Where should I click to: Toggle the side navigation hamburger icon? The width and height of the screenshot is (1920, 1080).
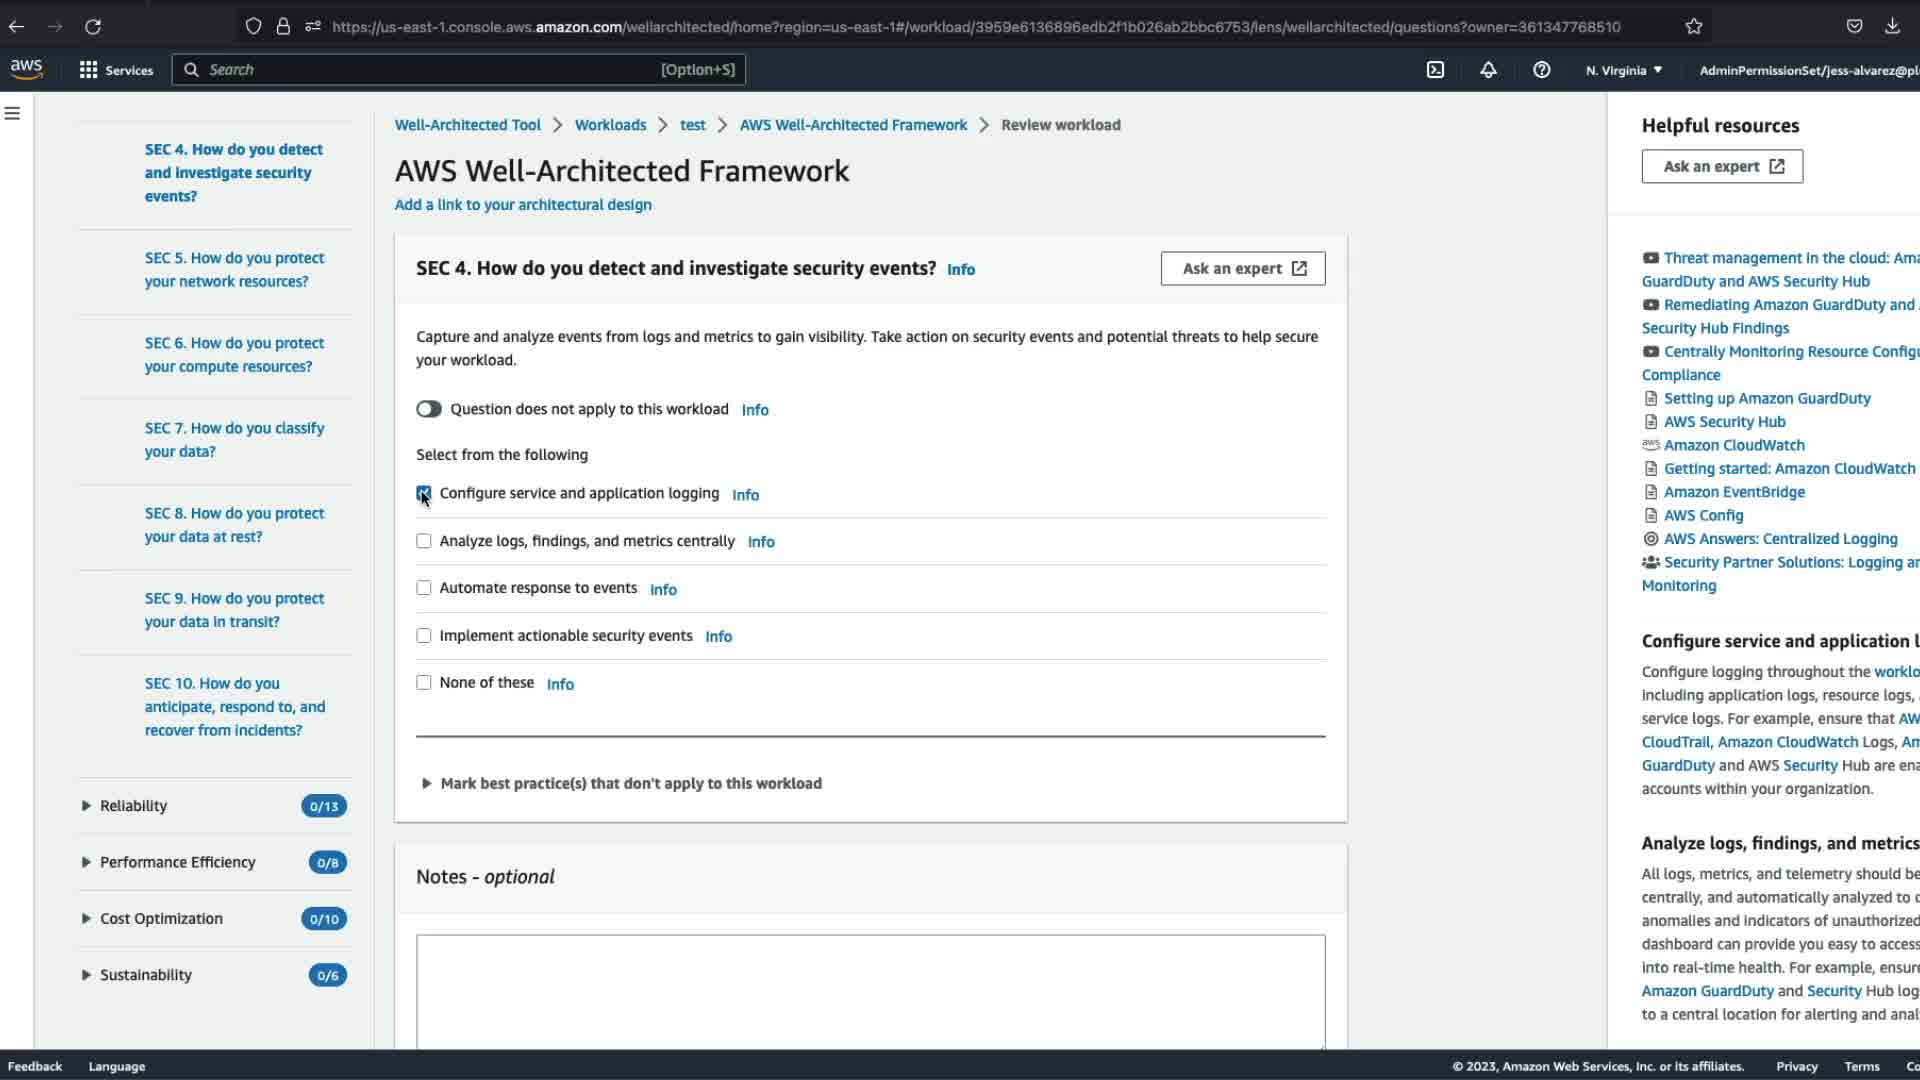coord(13,114)
